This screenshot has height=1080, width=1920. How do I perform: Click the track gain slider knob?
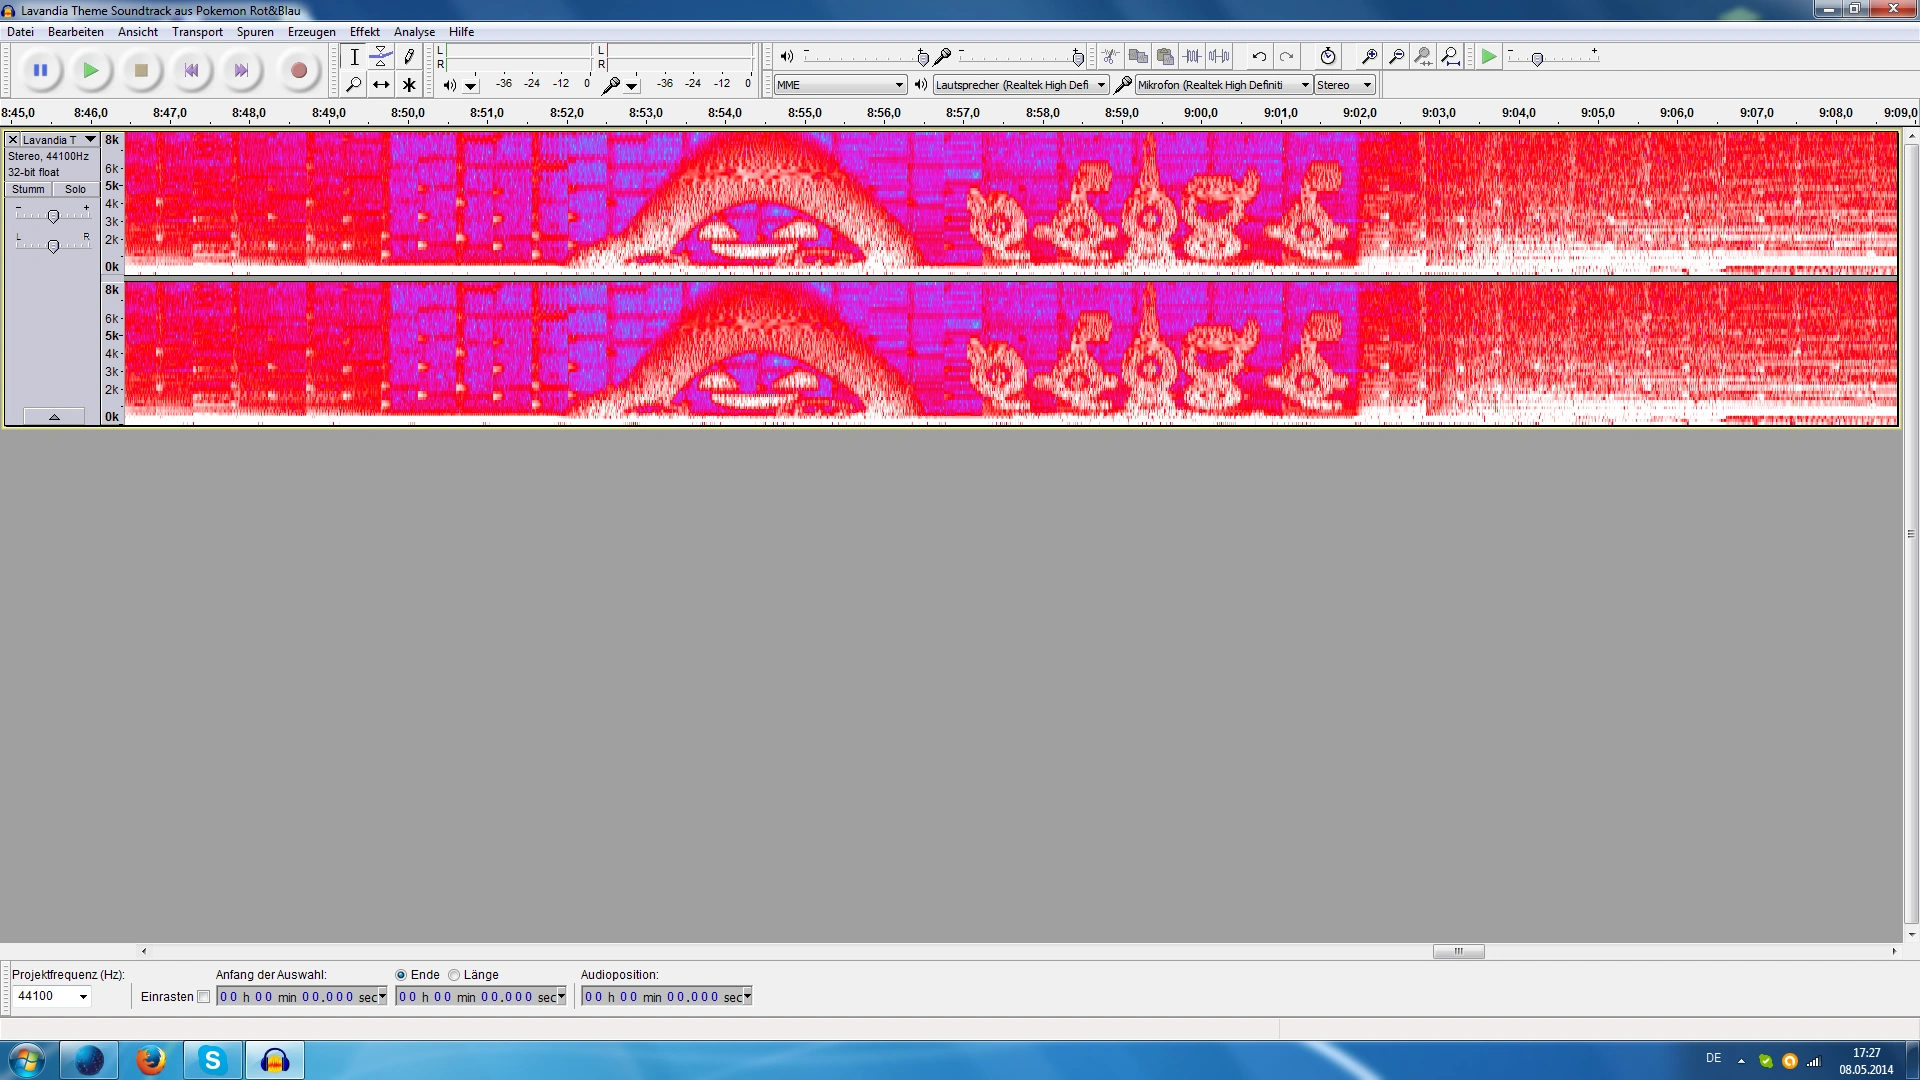click(53, 216)
